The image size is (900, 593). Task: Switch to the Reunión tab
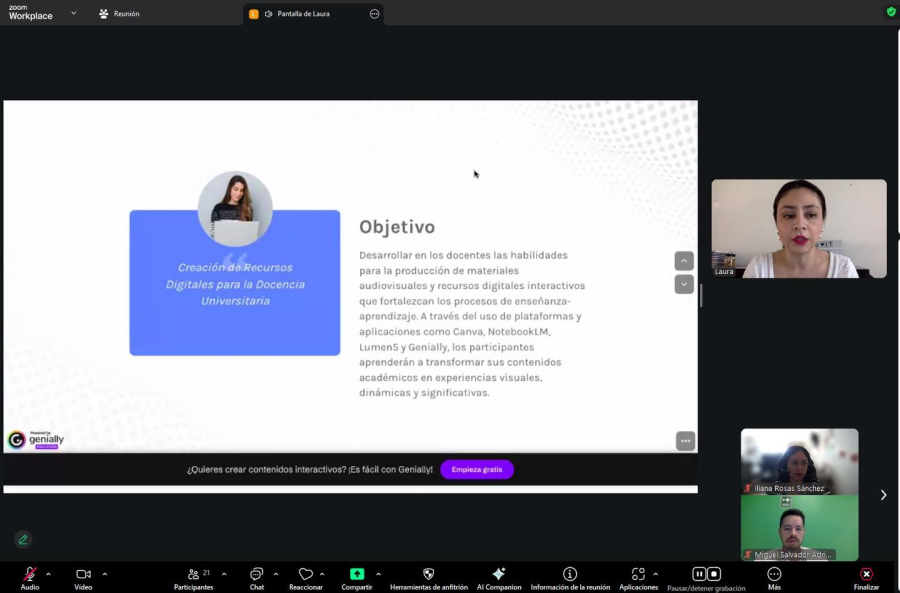119,14
